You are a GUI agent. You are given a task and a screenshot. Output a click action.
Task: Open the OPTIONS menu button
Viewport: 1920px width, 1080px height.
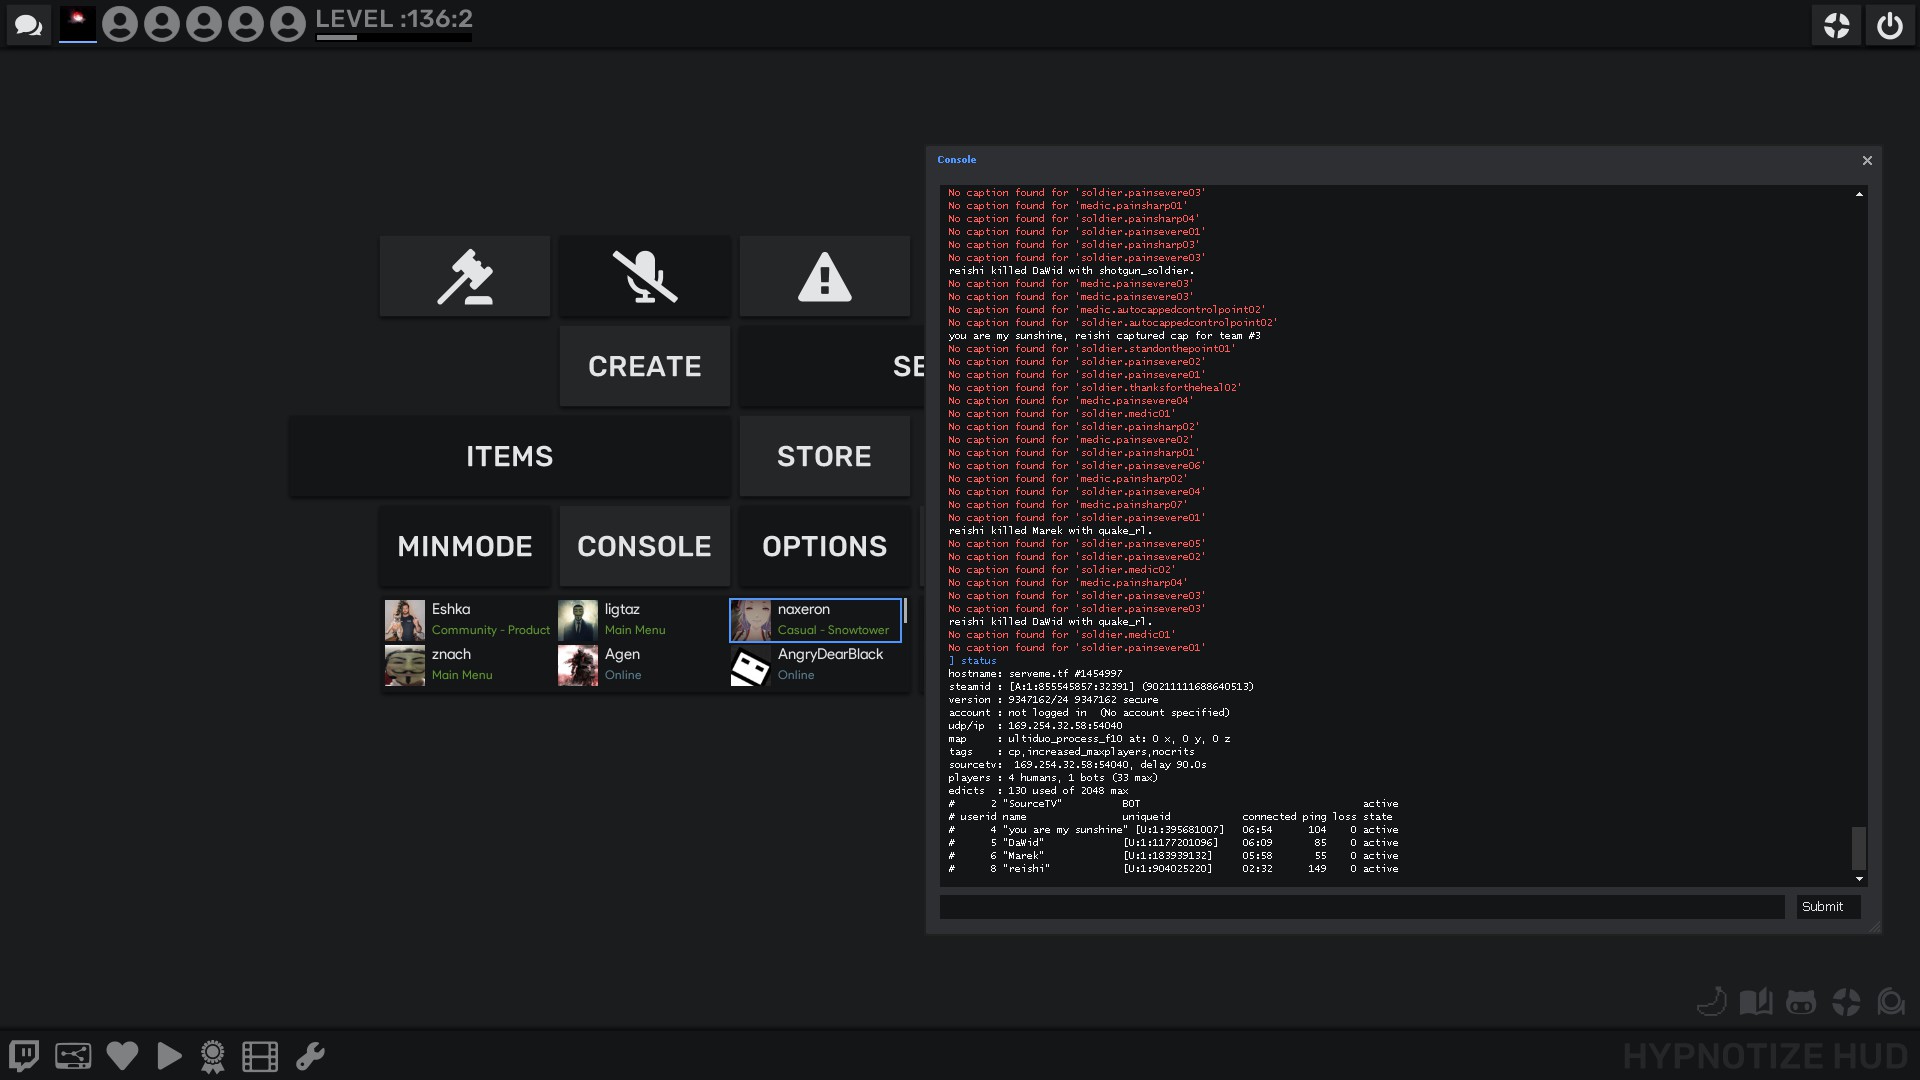point(825,547)
